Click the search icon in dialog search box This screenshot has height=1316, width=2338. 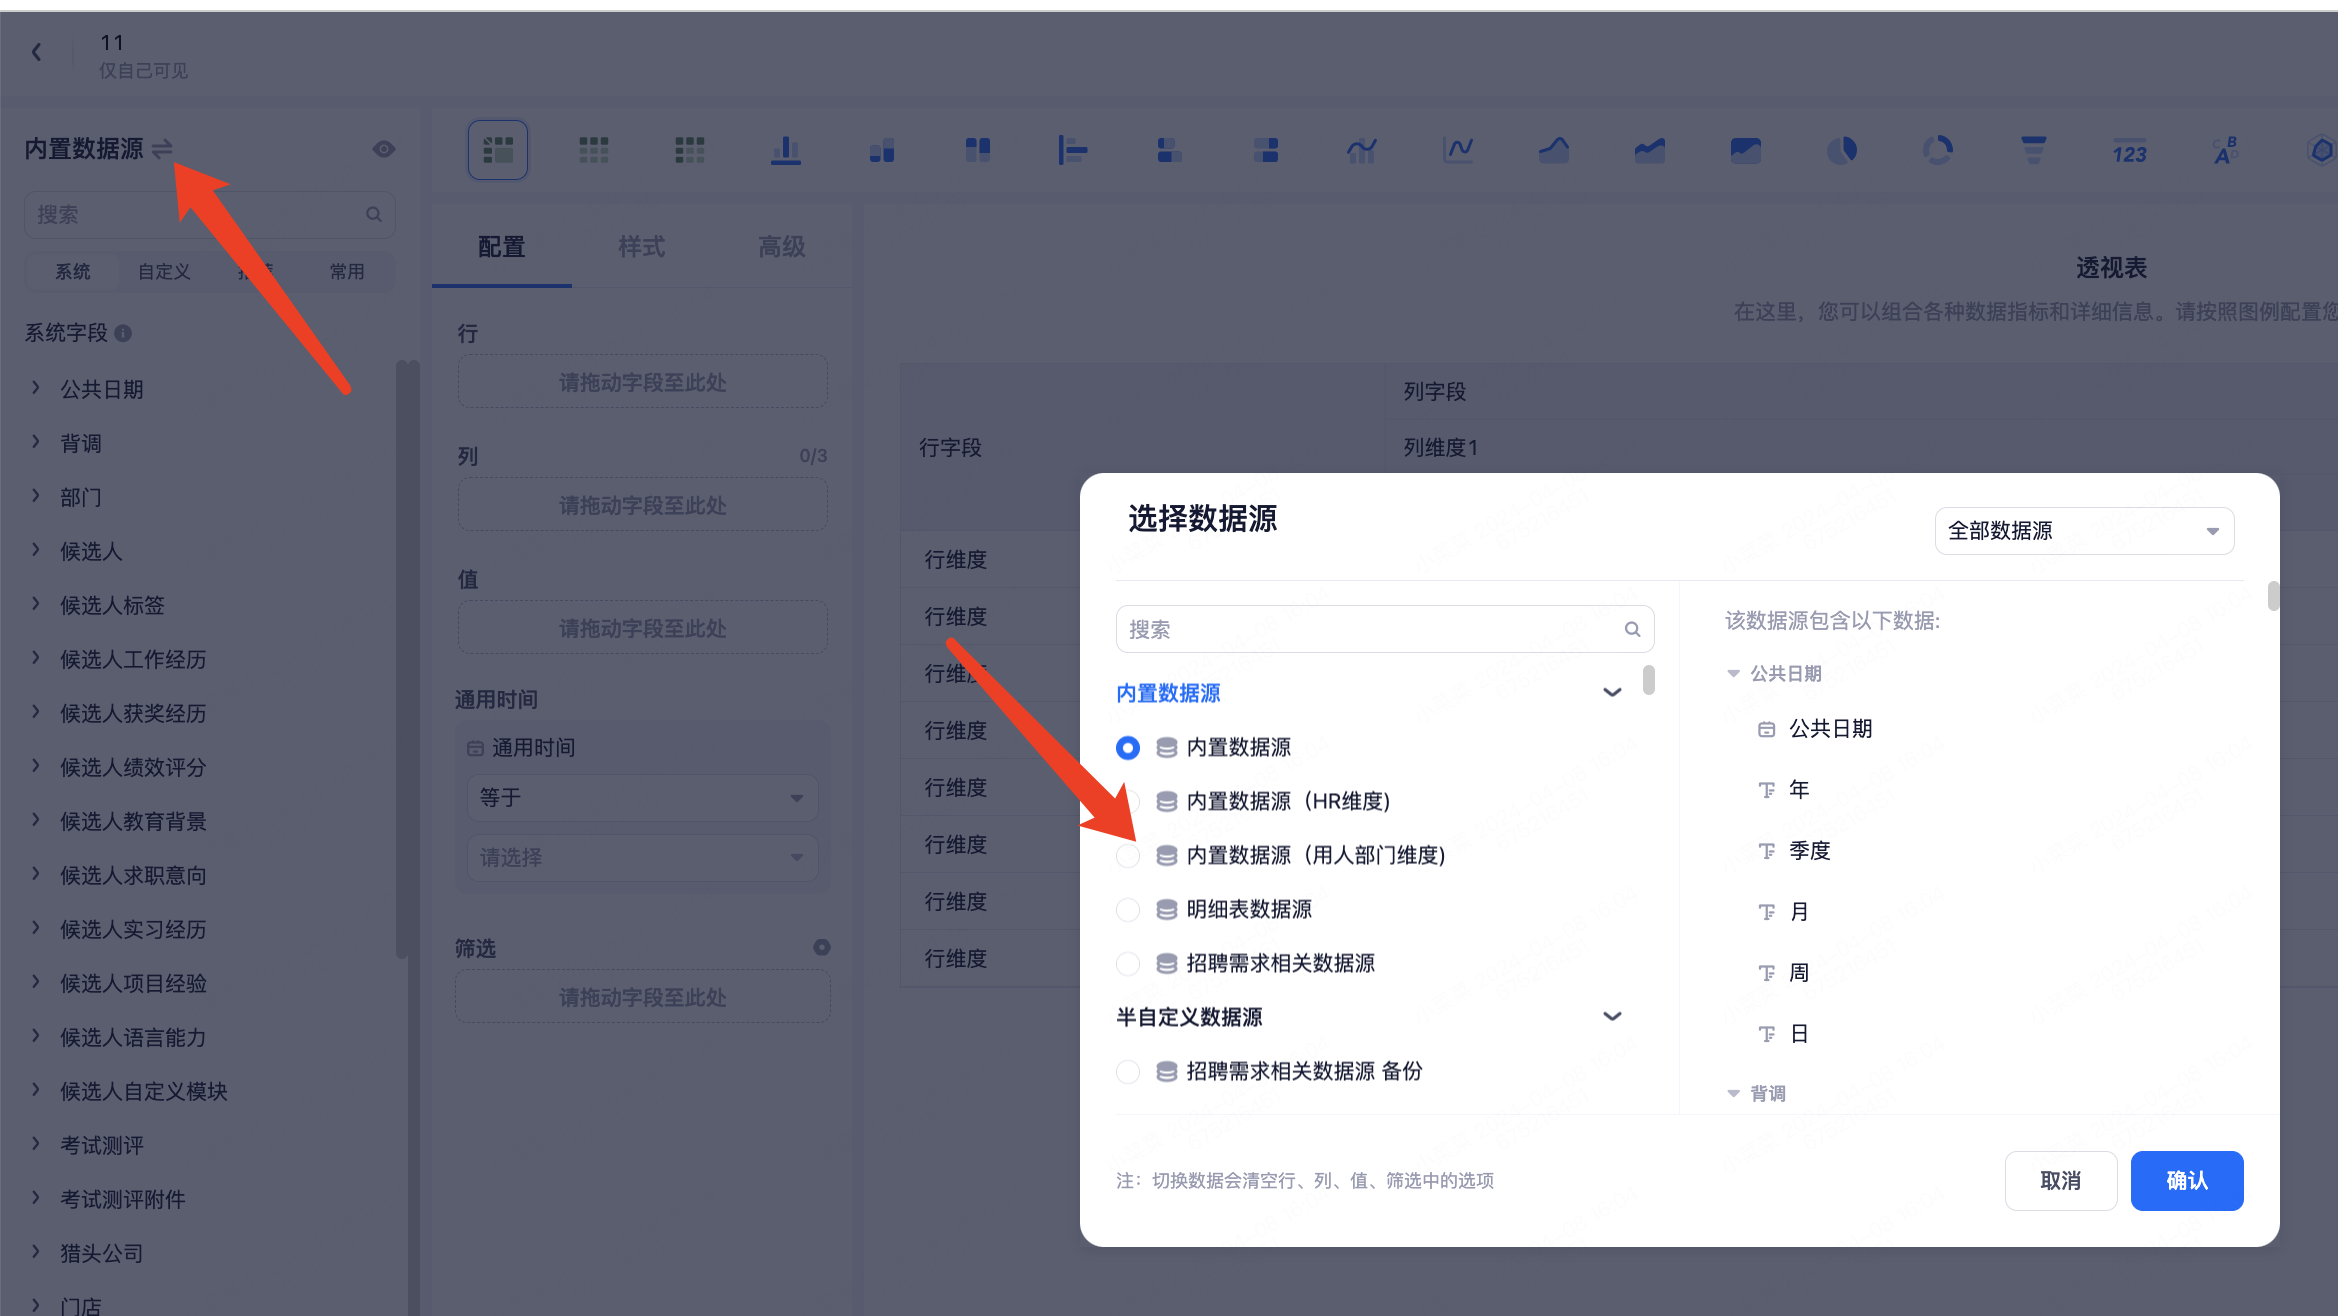tap(1632, 630)
